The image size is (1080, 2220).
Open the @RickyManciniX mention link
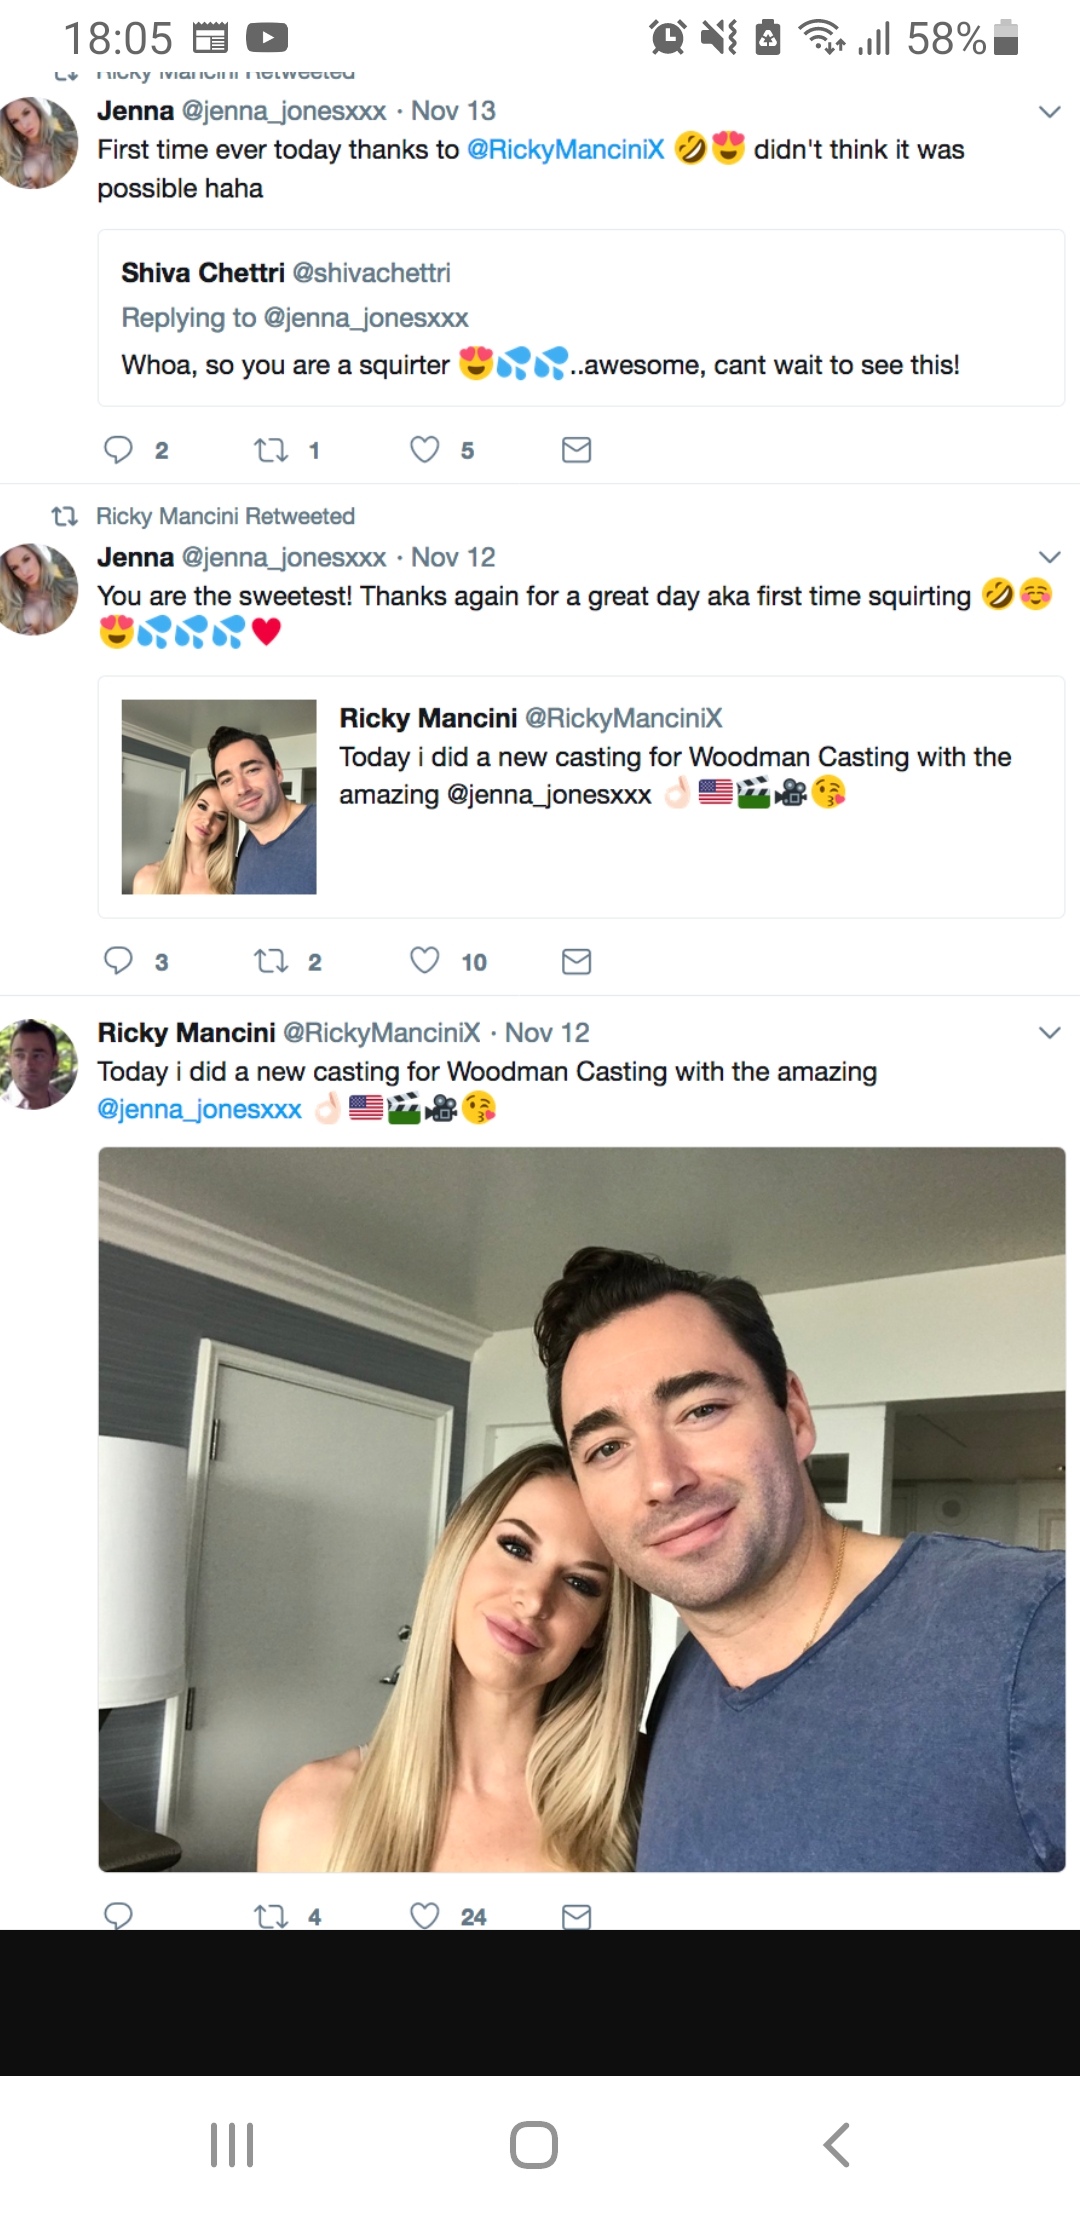pyautogui.click(x=566, y=150)
